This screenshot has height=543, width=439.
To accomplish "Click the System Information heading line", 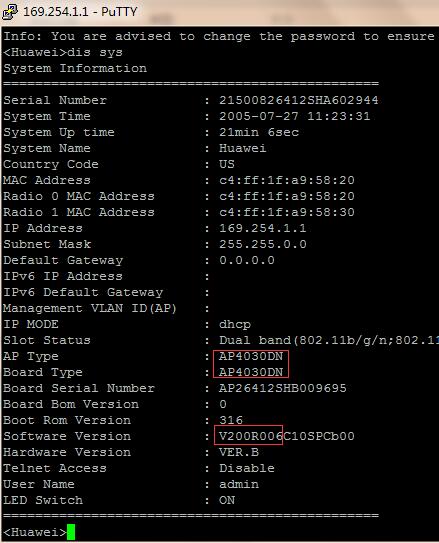I will coord(75,68).
